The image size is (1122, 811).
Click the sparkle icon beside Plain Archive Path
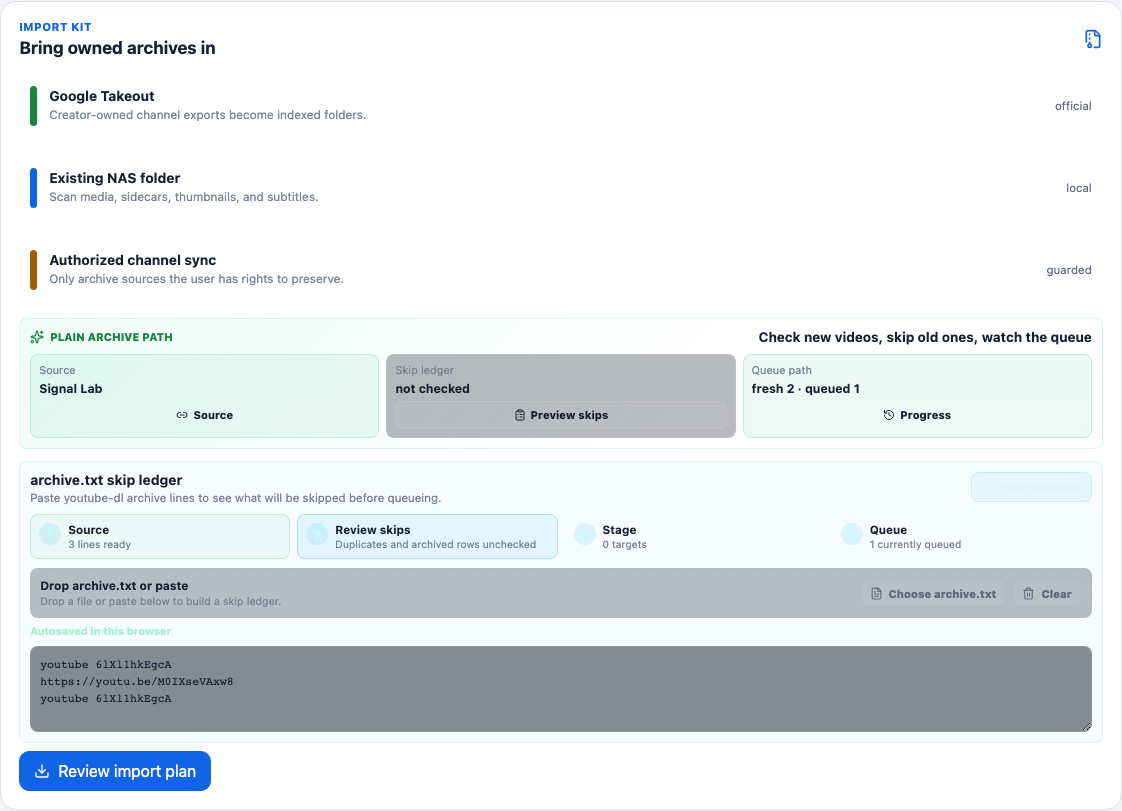coord(37,337)
